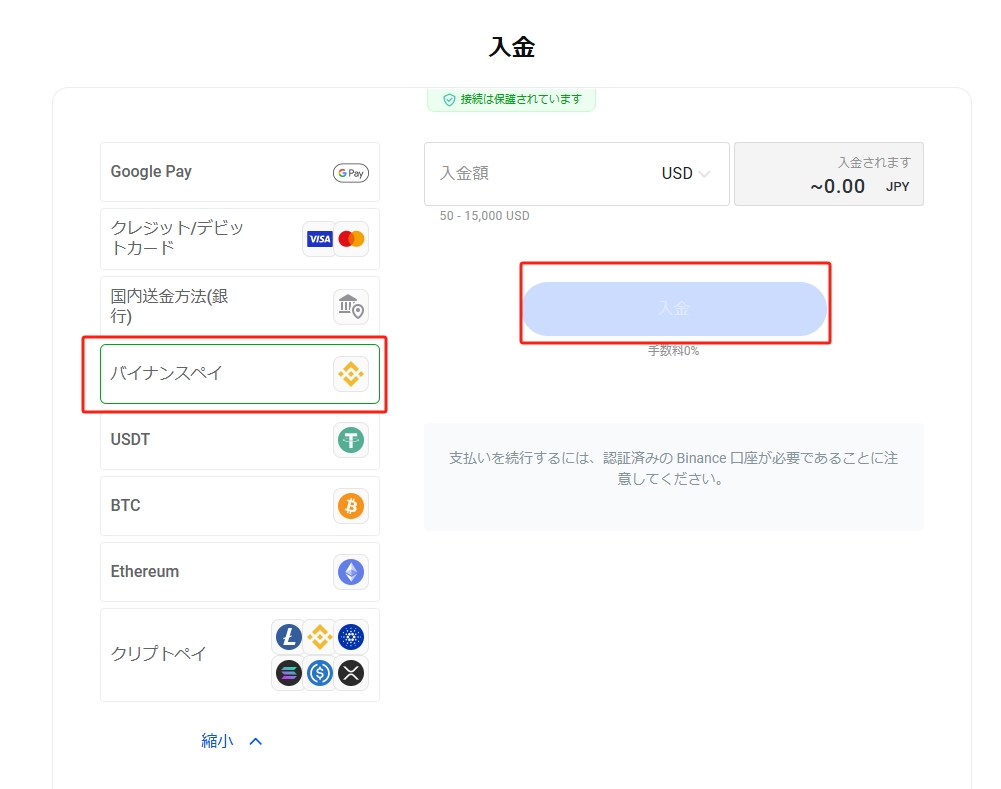Click the Litecoin icon in クリプトペイ

(288, 637)
